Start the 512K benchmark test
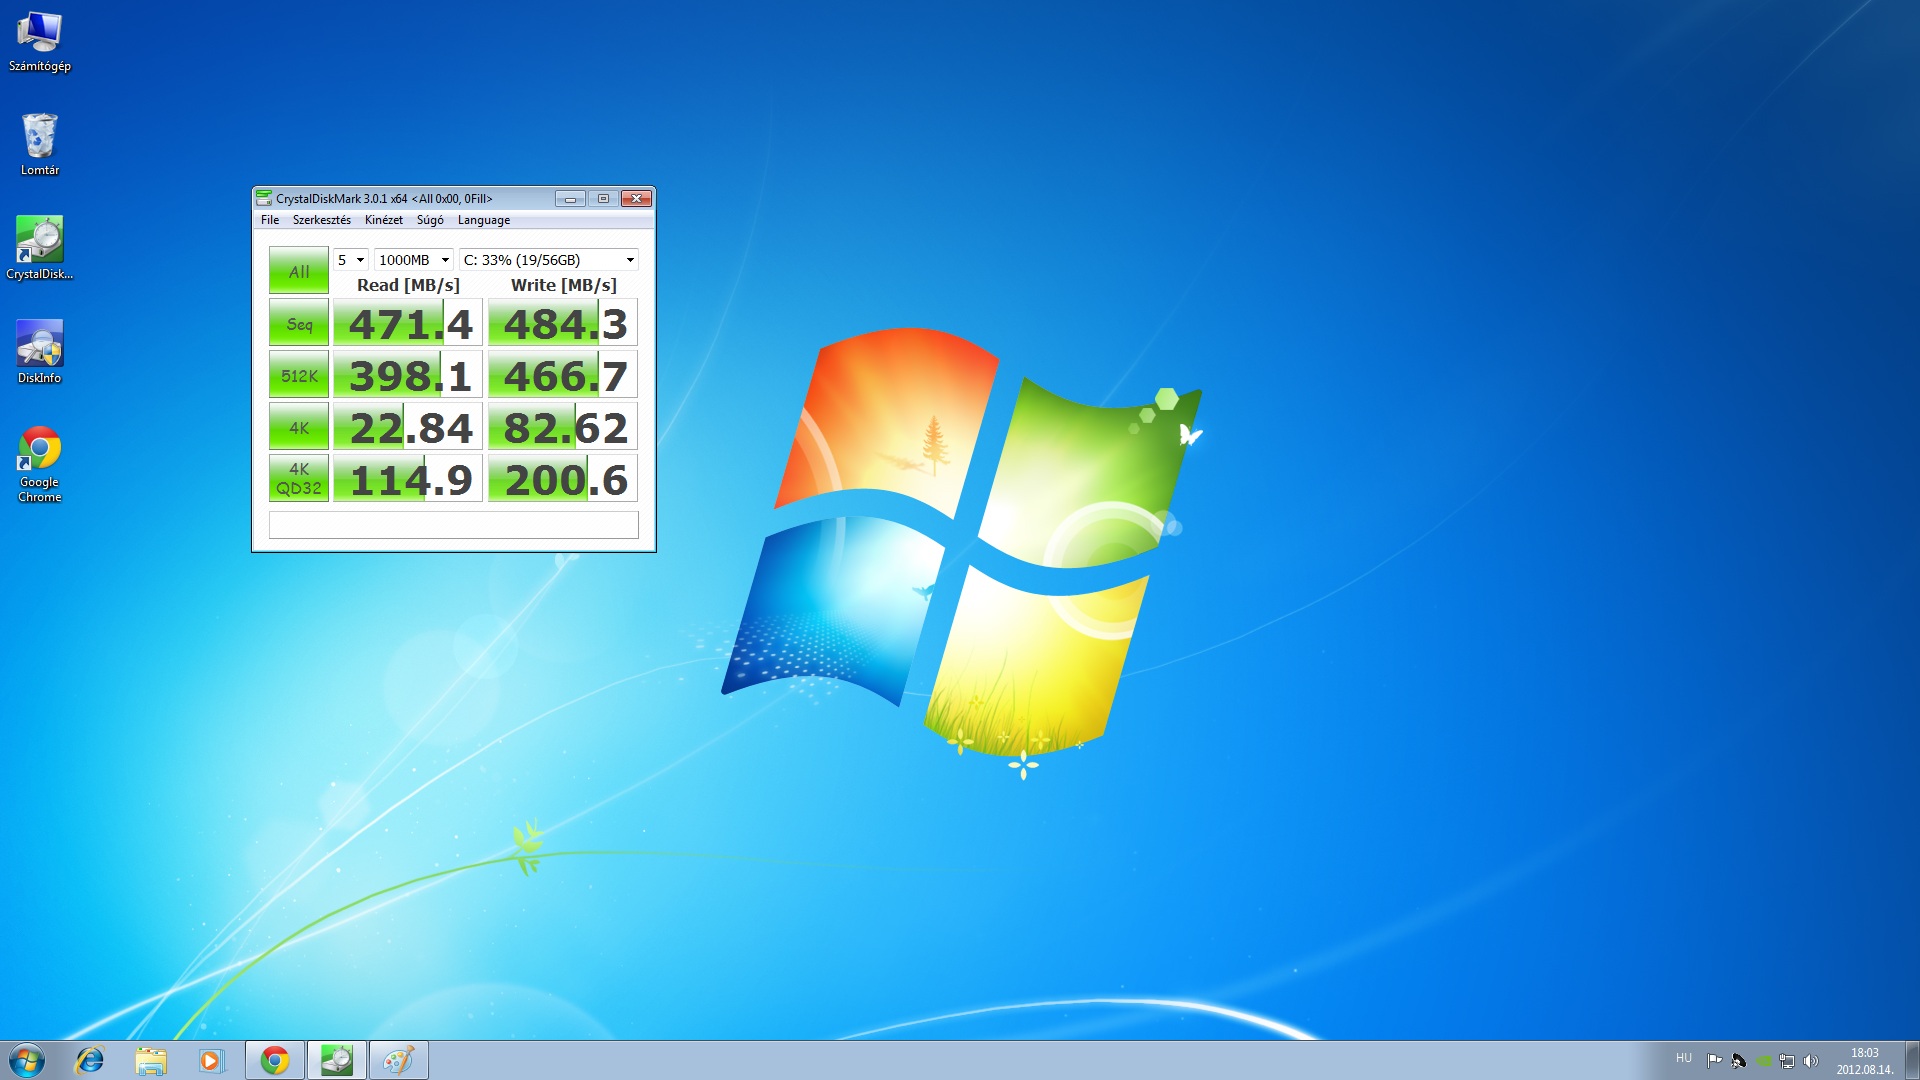The height and width of the screenshot is (1080, 1920). tap(298, 375)
